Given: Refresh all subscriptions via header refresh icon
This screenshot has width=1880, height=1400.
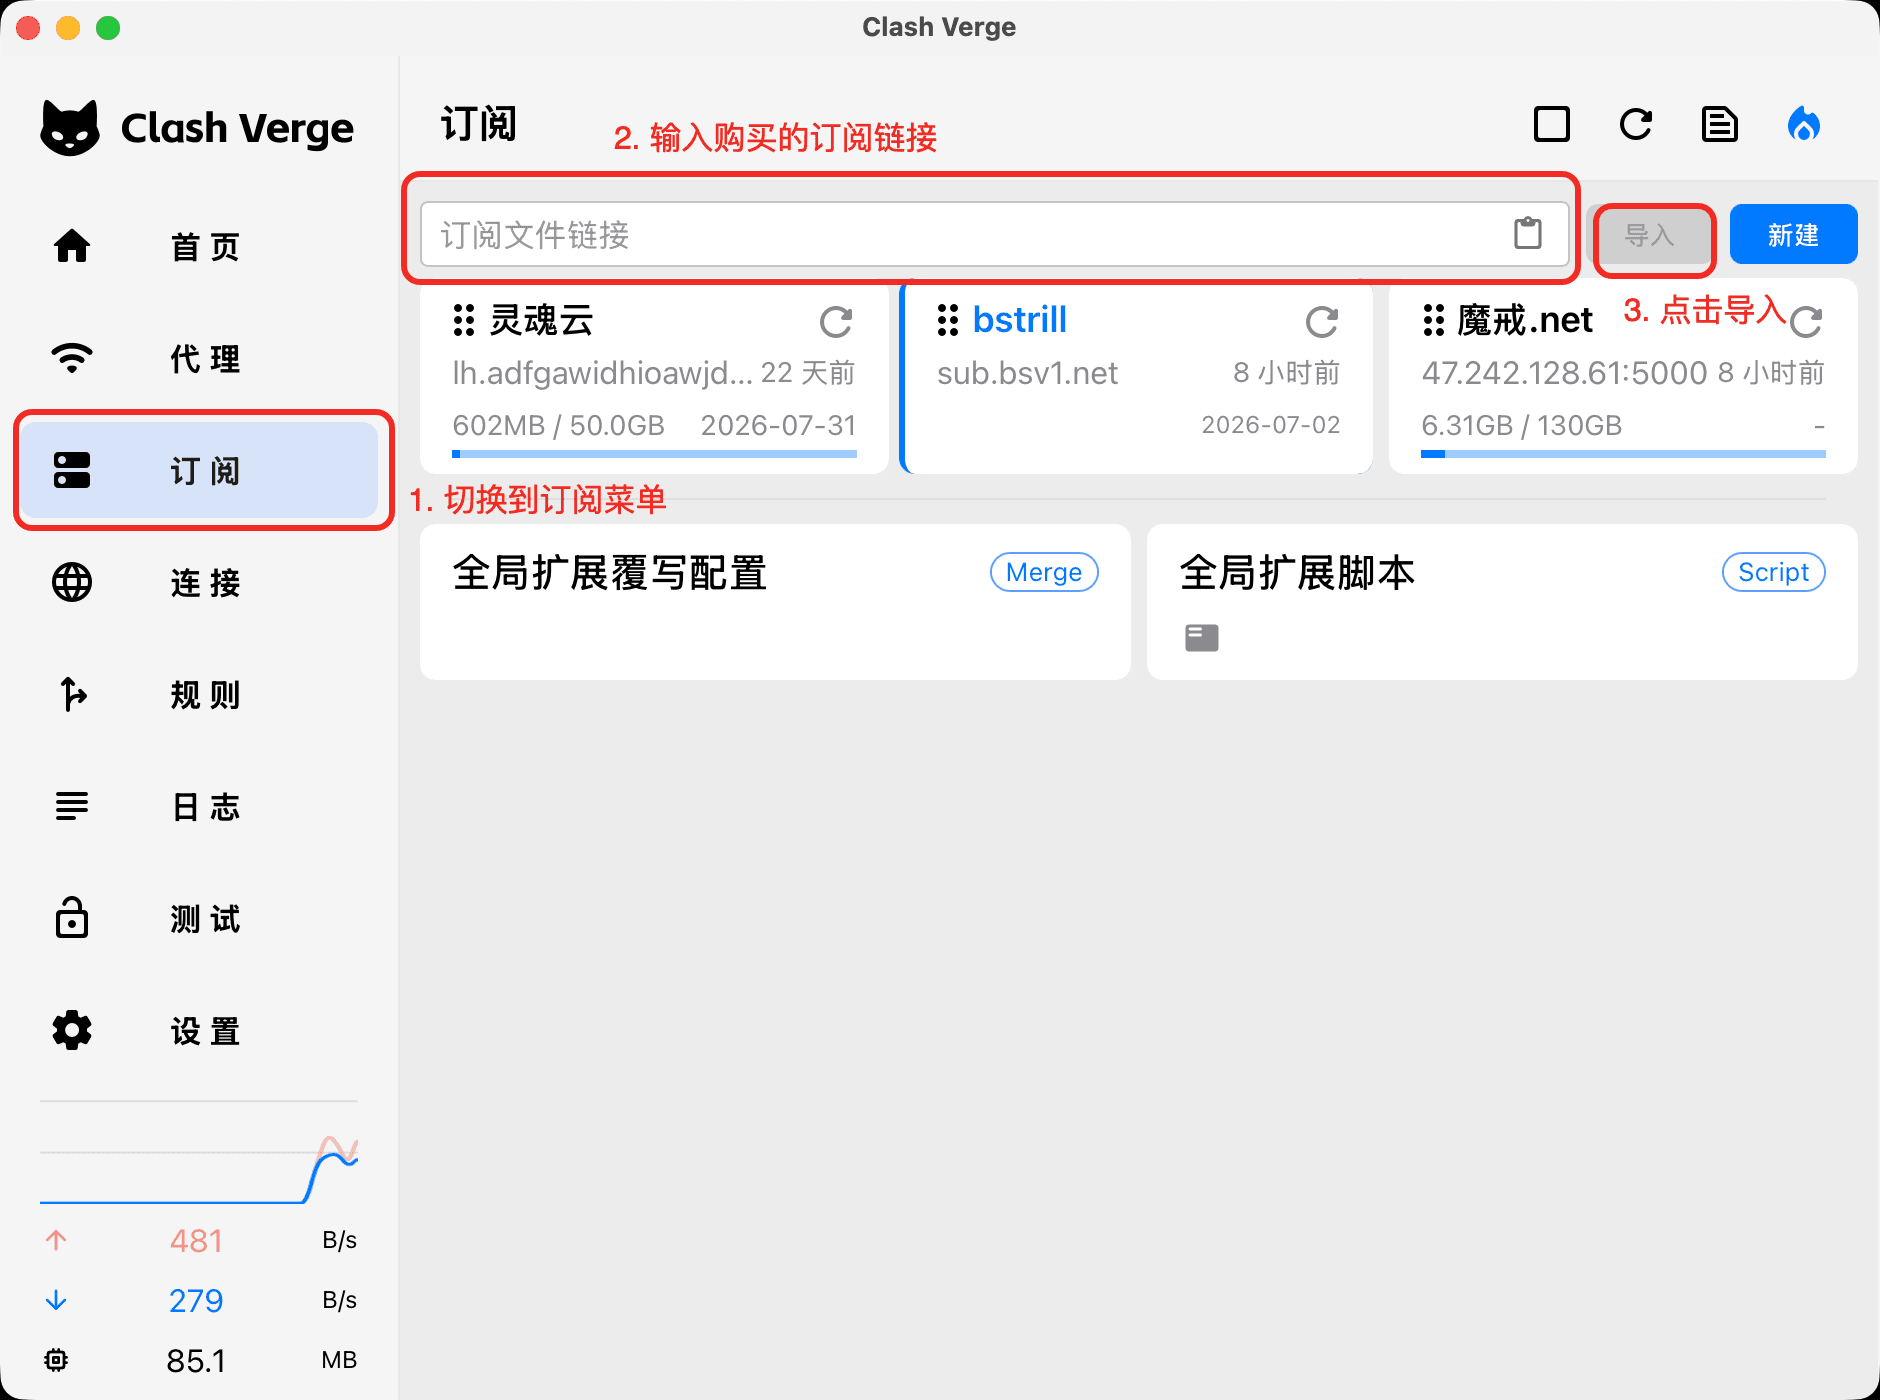Looking at the screenshot, I should (x=1636, y=125).
